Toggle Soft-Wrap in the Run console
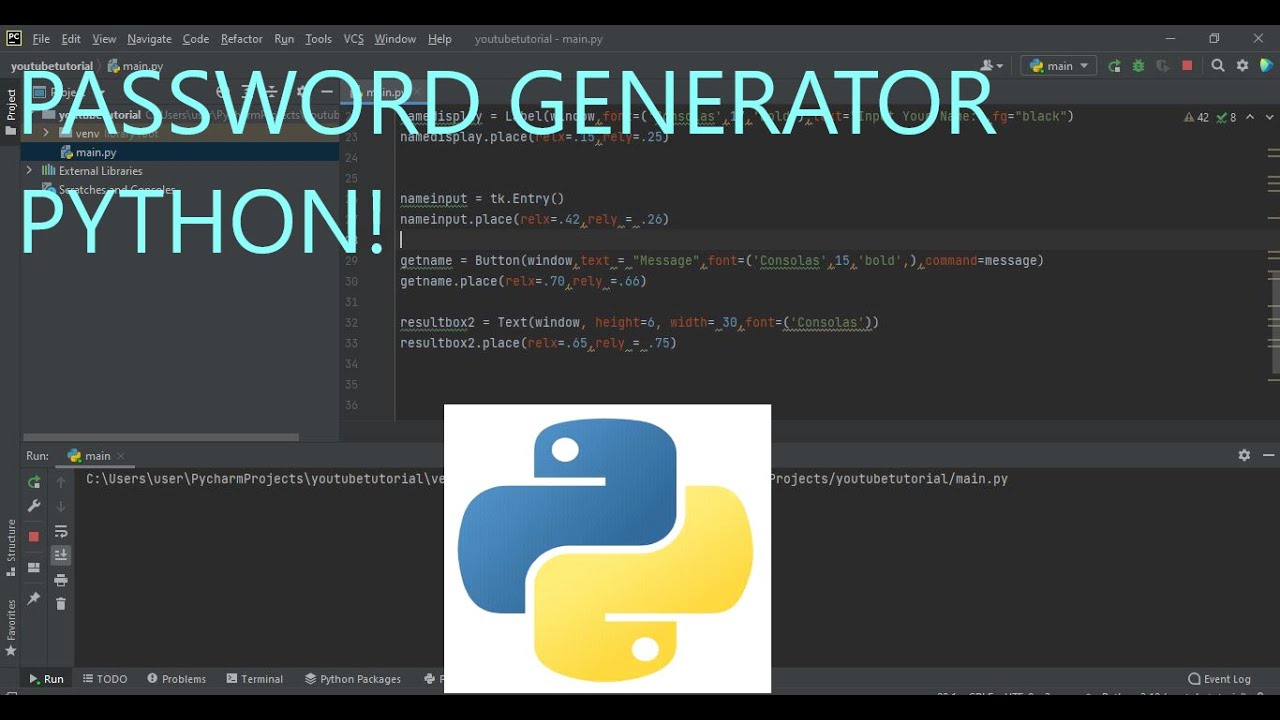Screen dimensions: 1280x720 point(61,531)
